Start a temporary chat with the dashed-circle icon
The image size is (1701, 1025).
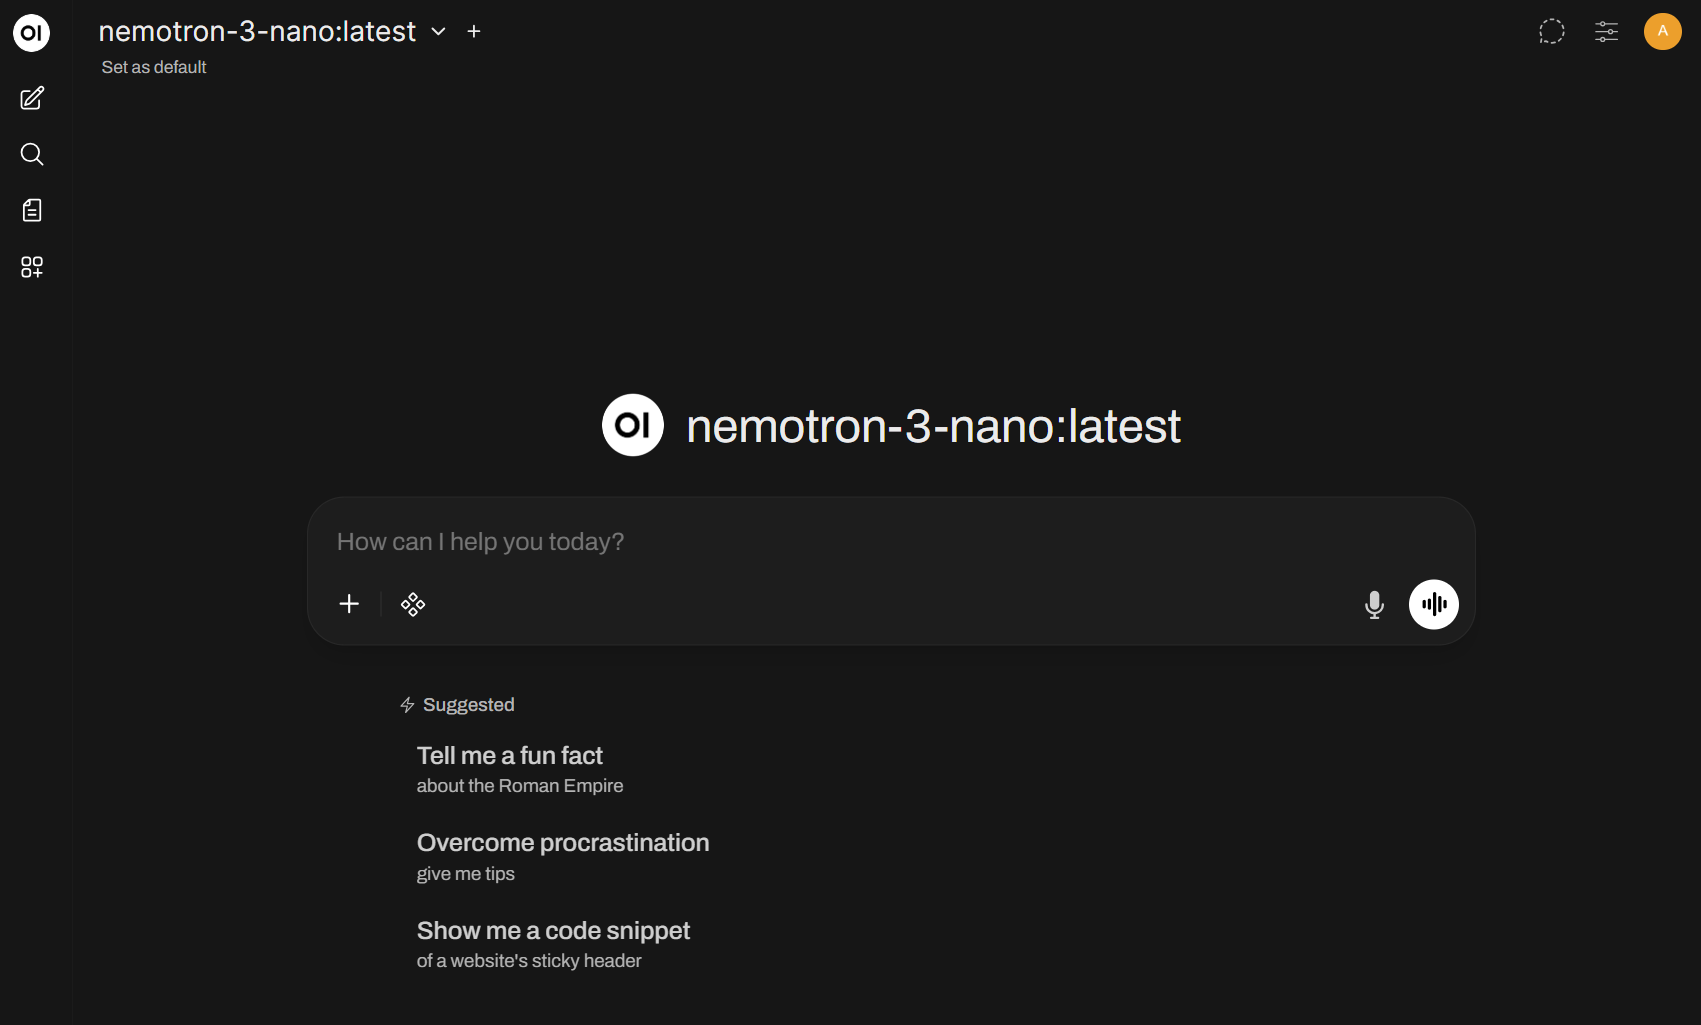click(x=1551, y=31)
